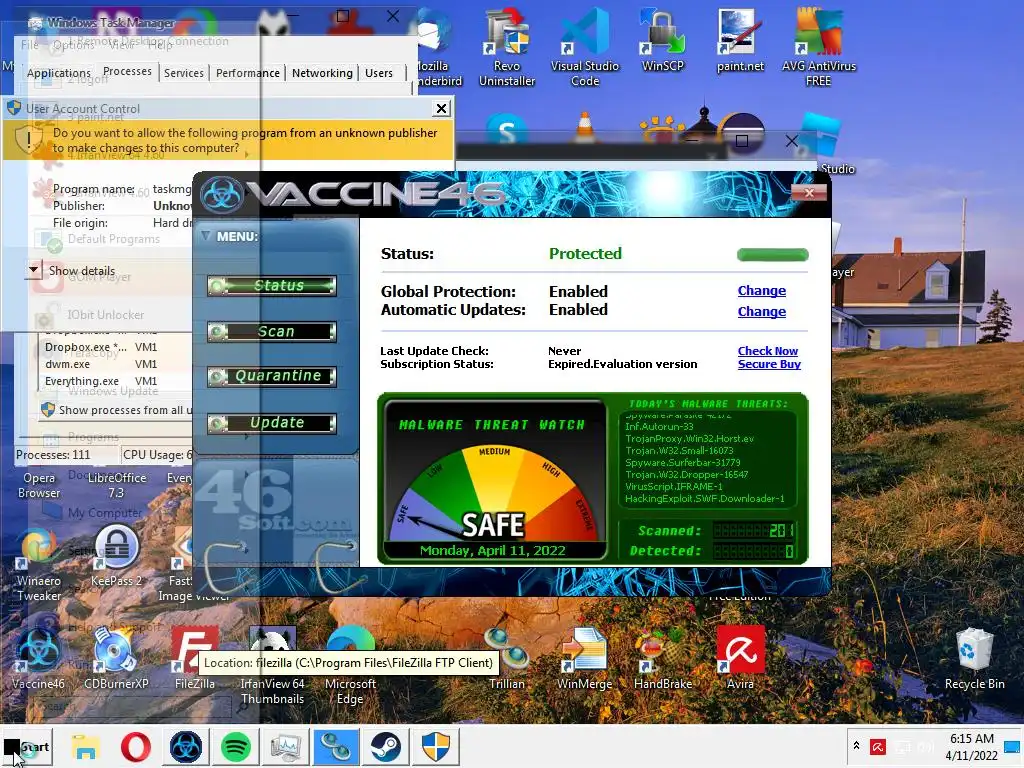1024x768 pixels.
Task: Click Secure Buy subscription link
Action: [x=769, y=364]
